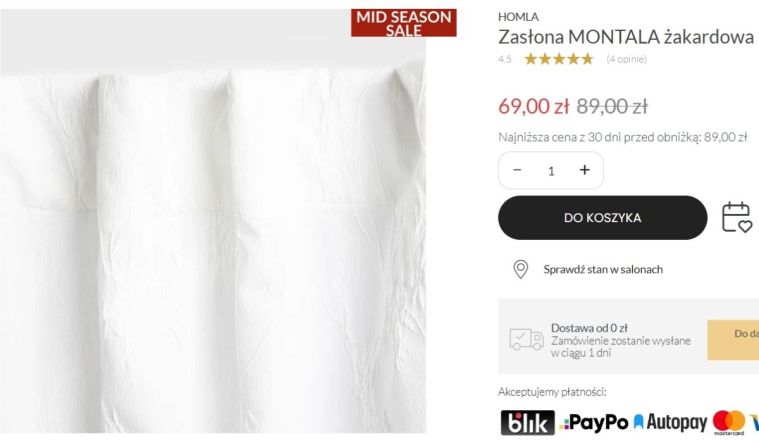Click the MID SEASON SALE badge
Viewport: 759px width, 443px height.
(x=404, y=23)
